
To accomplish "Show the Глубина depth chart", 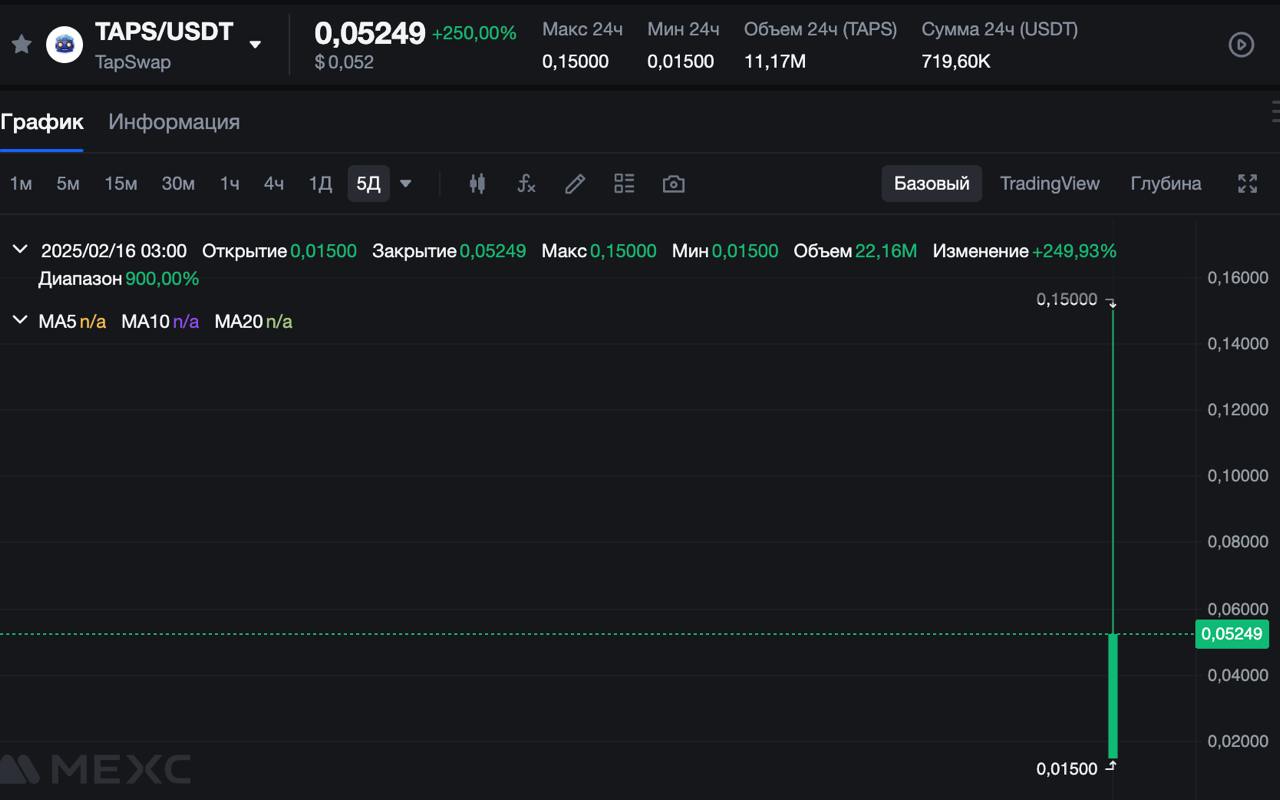I will coord(1166,184).
